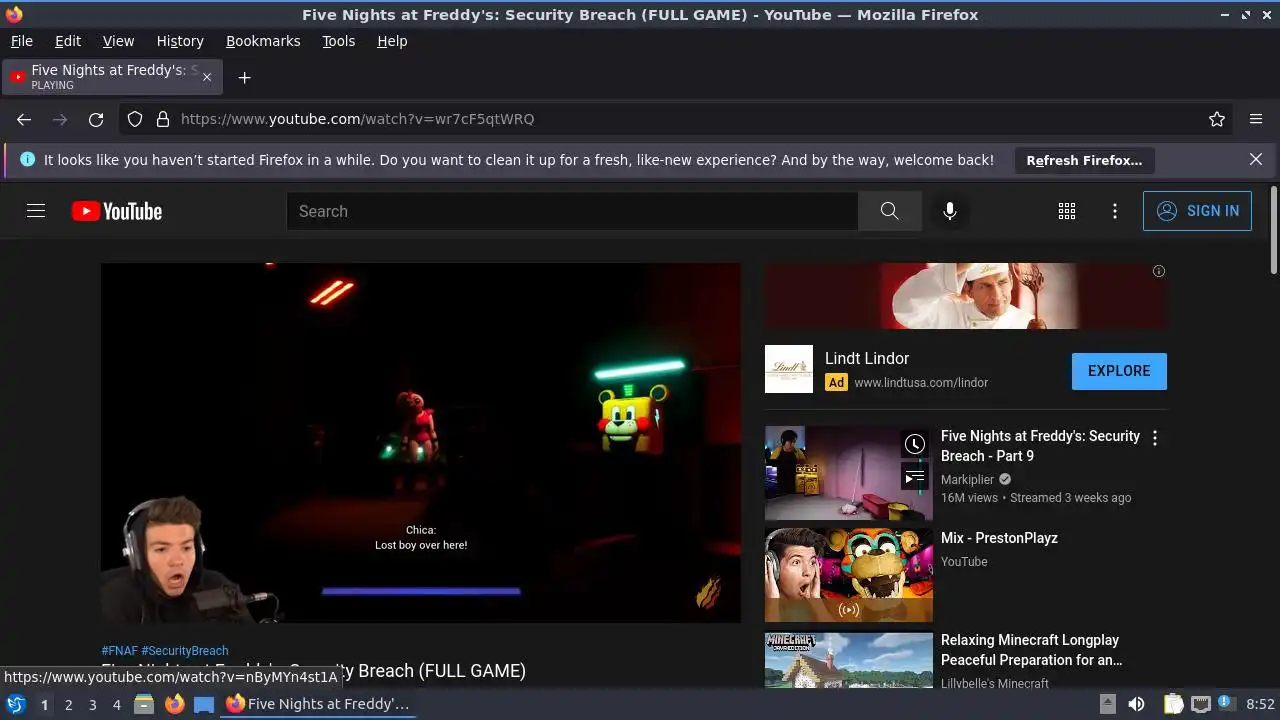Open the Tools menu
Screen dimensions: 1280x720
[339, 41]
